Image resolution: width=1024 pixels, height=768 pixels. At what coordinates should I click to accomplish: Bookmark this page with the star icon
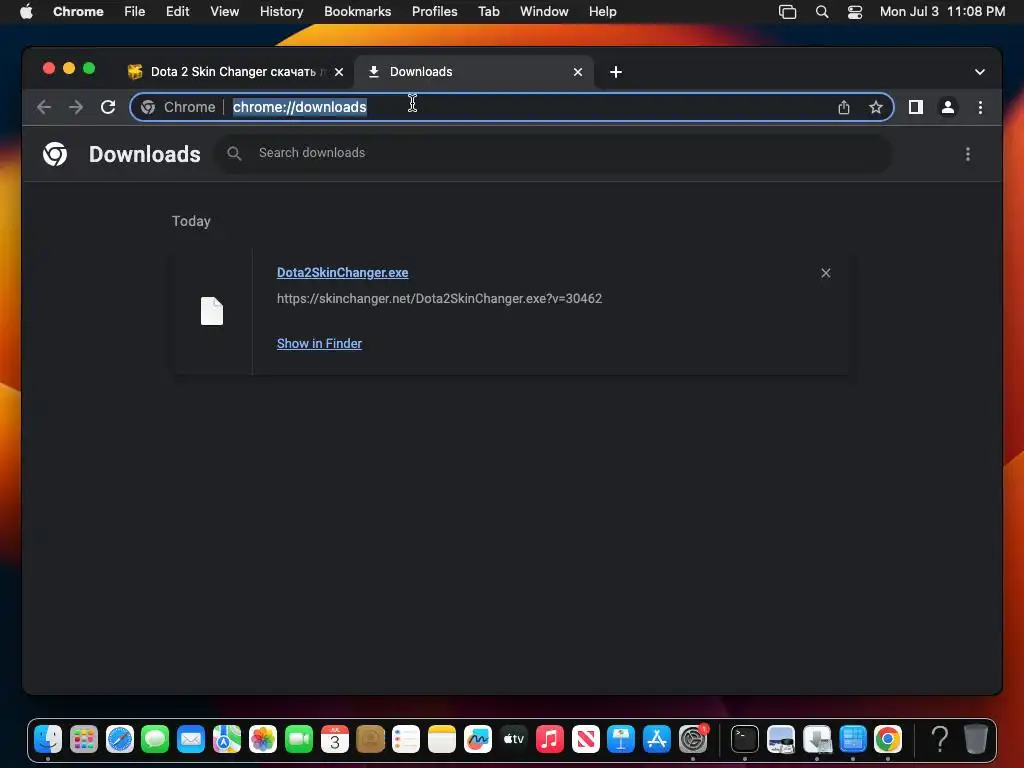pyautogui.click(x=876, y=107)
